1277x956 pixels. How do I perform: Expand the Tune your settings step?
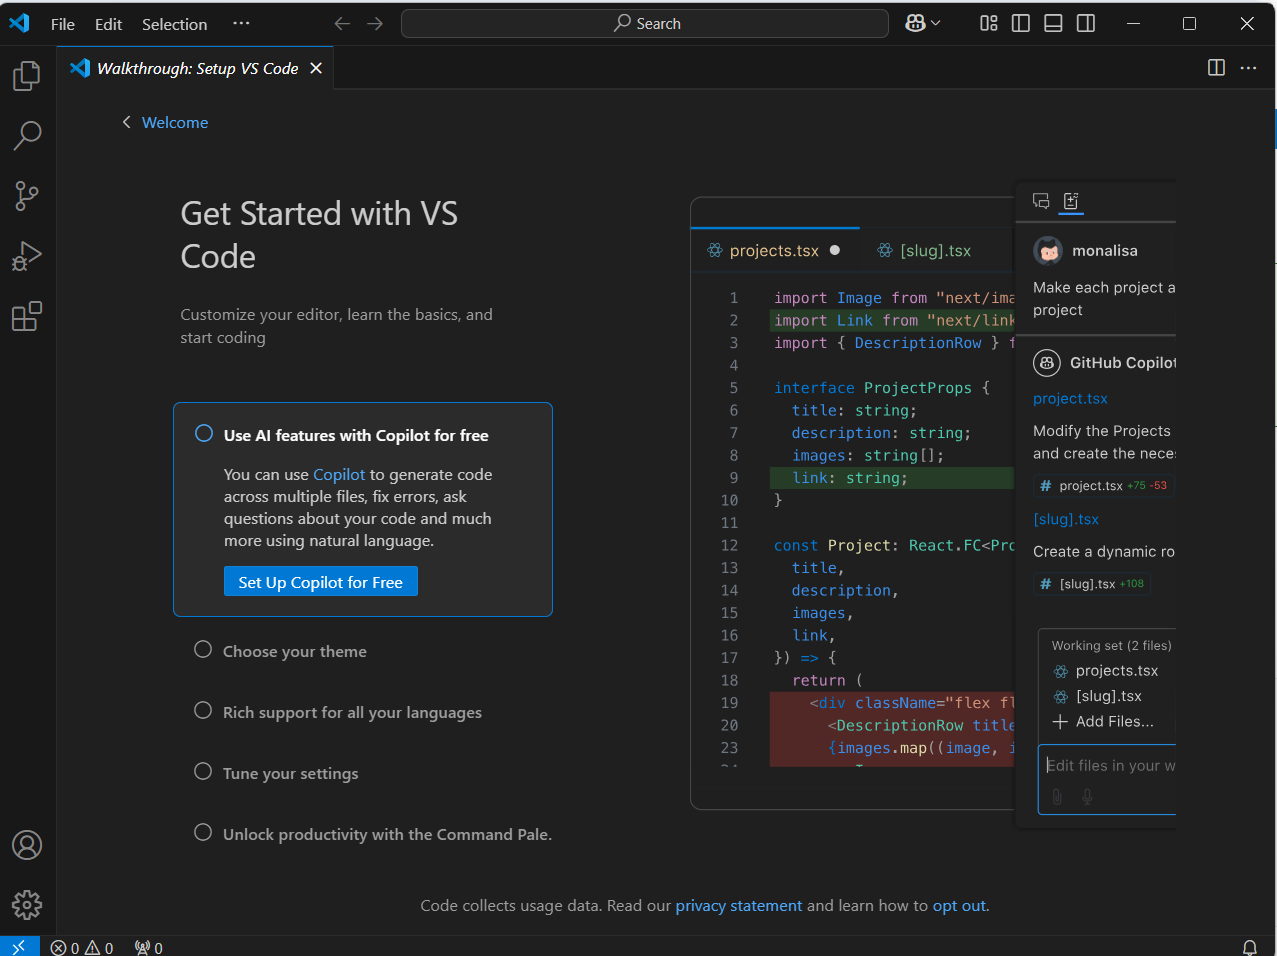click(290, 774)
